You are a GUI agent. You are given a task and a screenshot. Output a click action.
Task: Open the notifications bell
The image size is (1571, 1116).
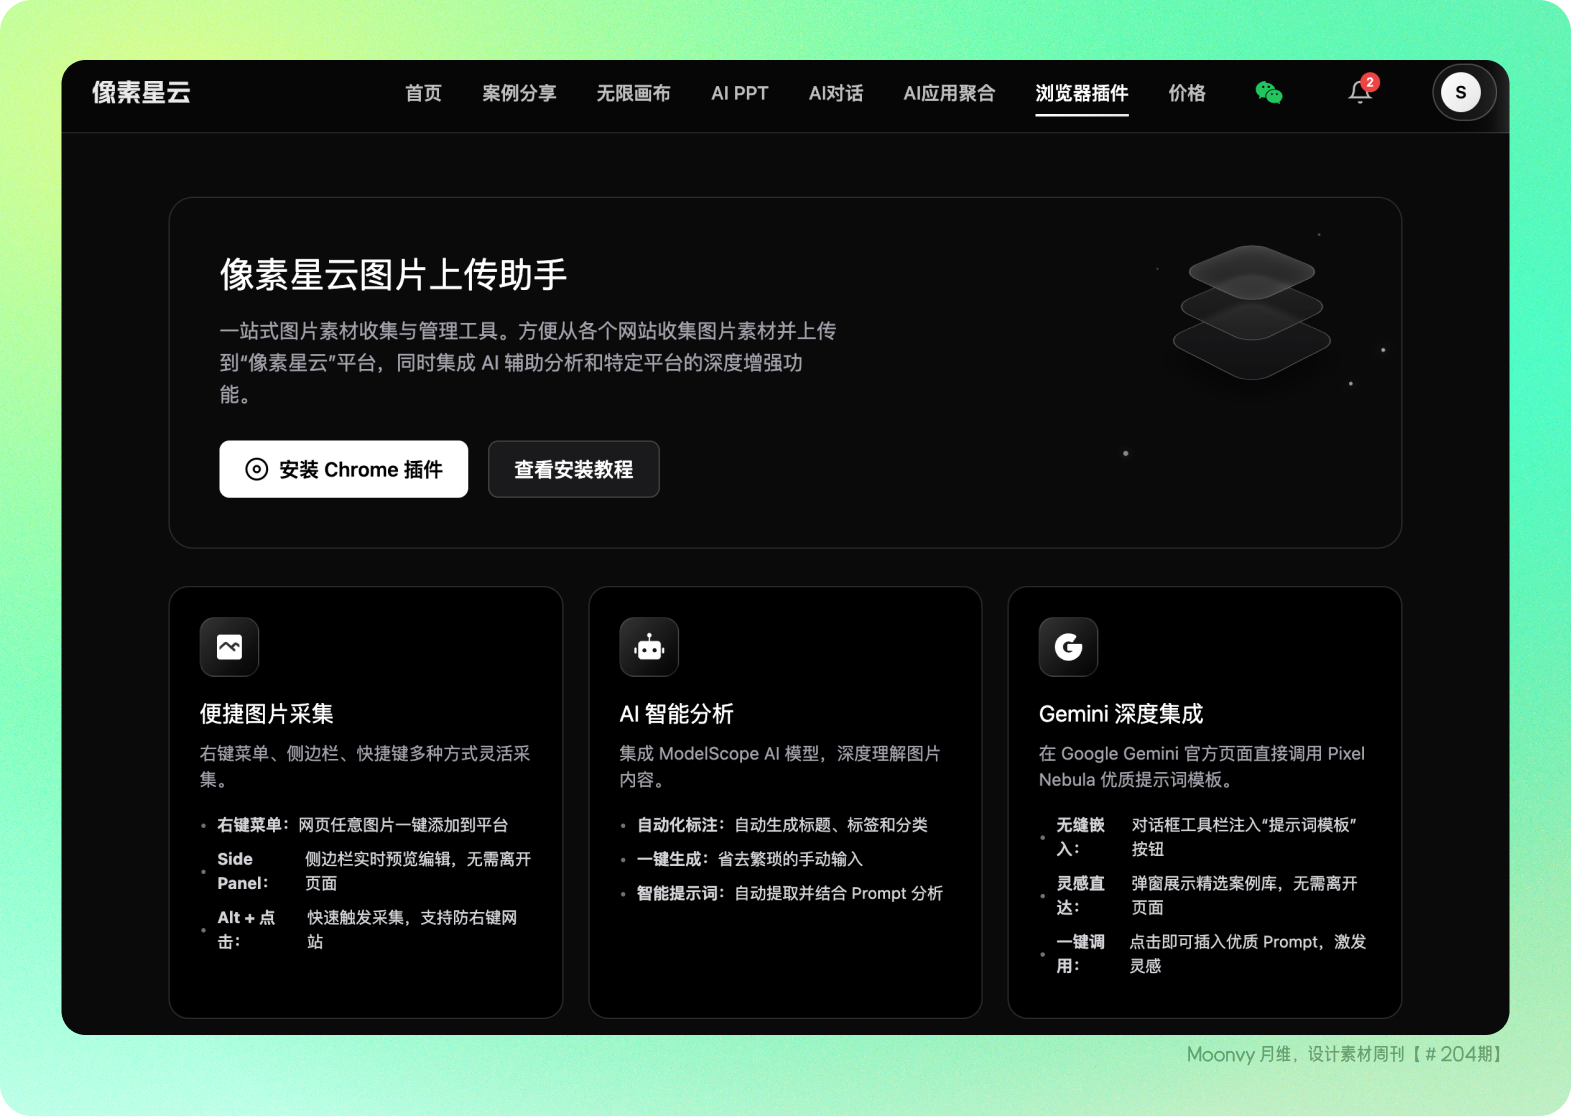click(x=1359, y=93)
